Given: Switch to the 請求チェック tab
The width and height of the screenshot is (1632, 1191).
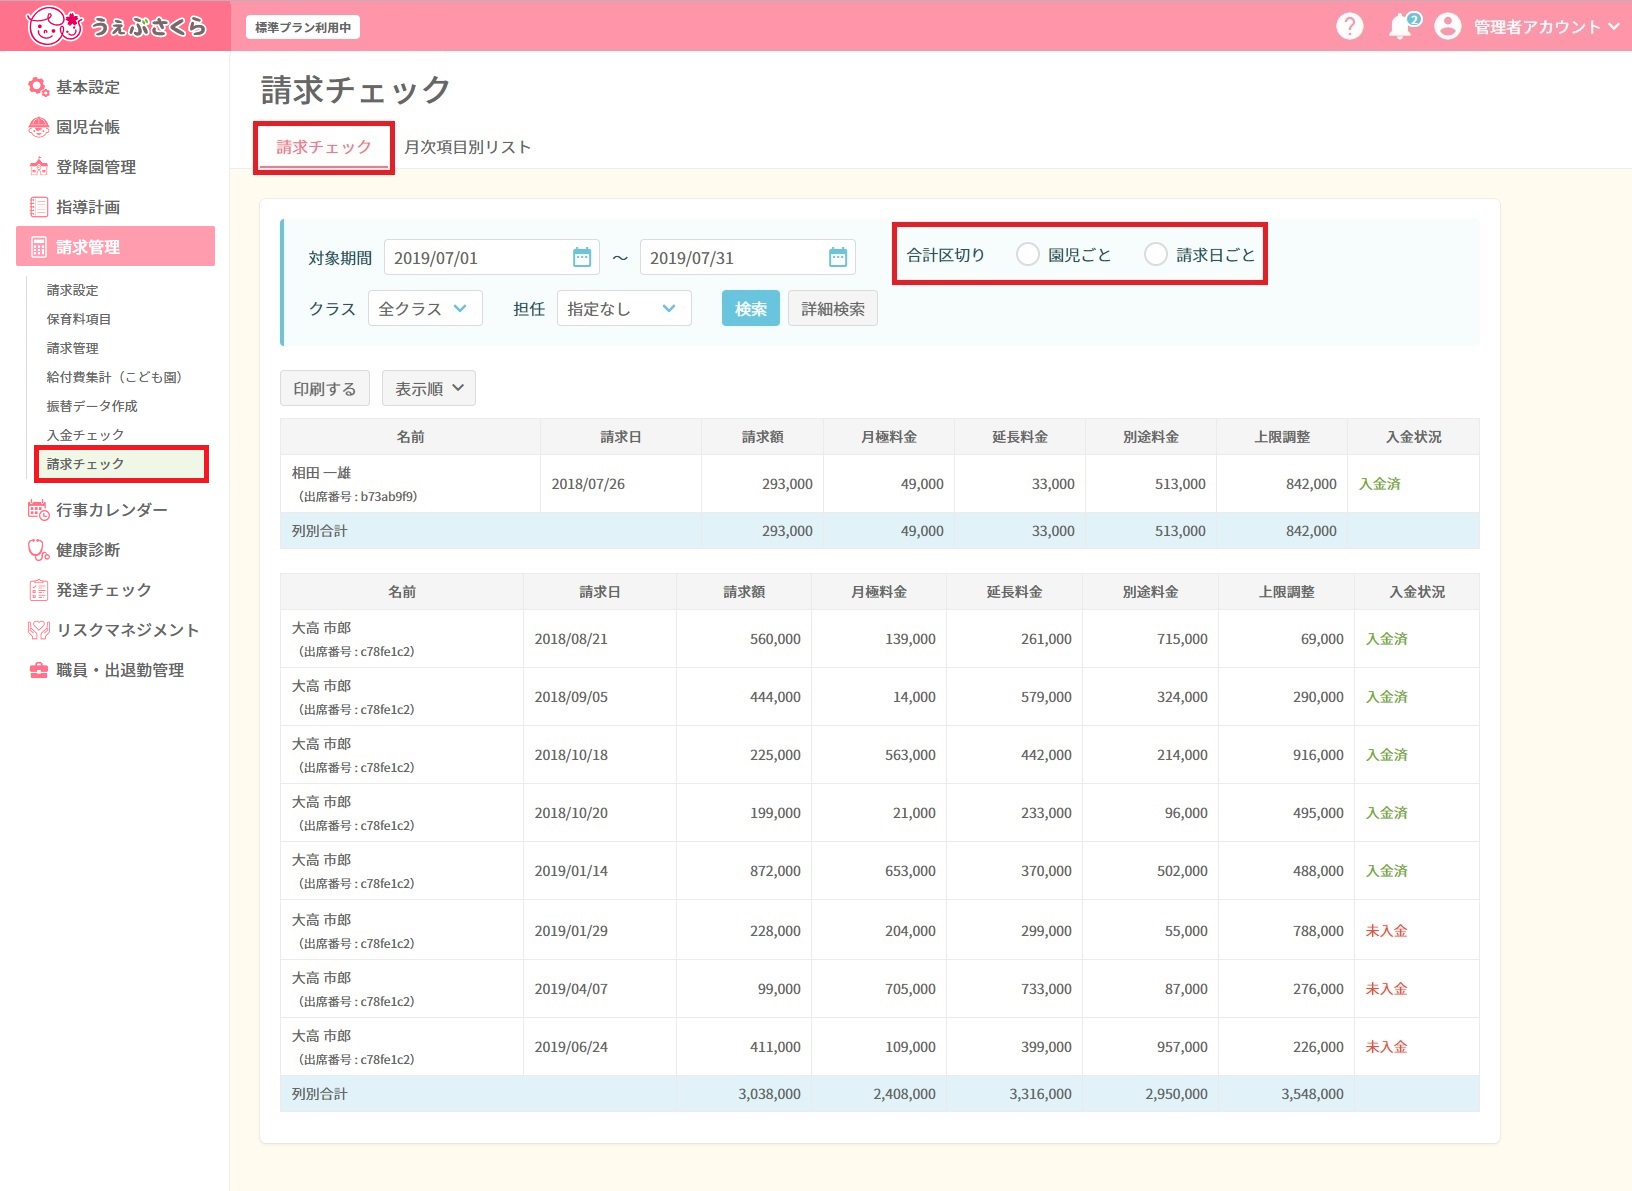Looking at the screenshot, I should [324, 147].
